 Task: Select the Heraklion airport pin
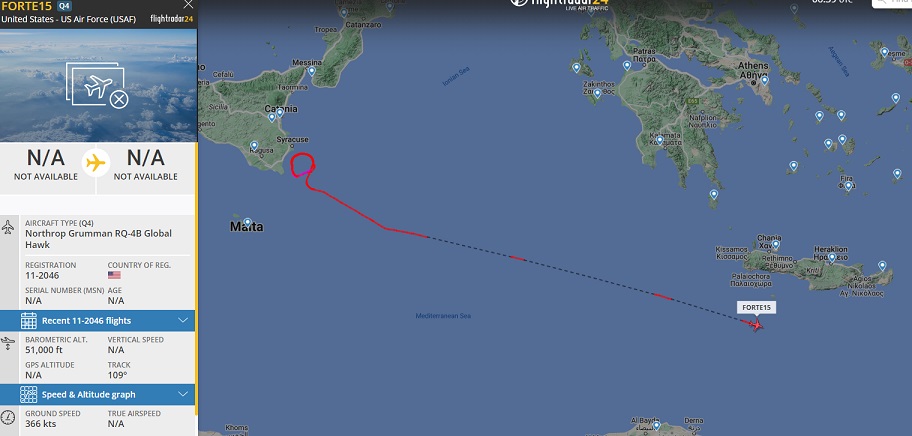pyautogui.click(x=832, y=257)
